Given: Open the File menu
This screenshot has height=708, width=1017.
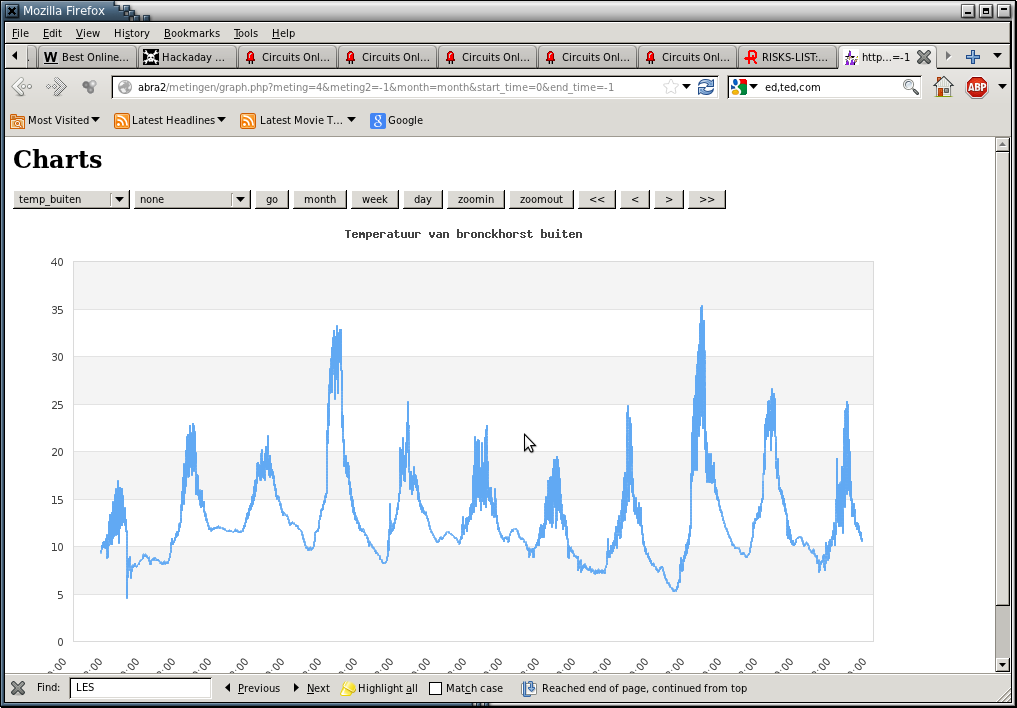Looking at the screenshot, I should (x=20, y=33).
